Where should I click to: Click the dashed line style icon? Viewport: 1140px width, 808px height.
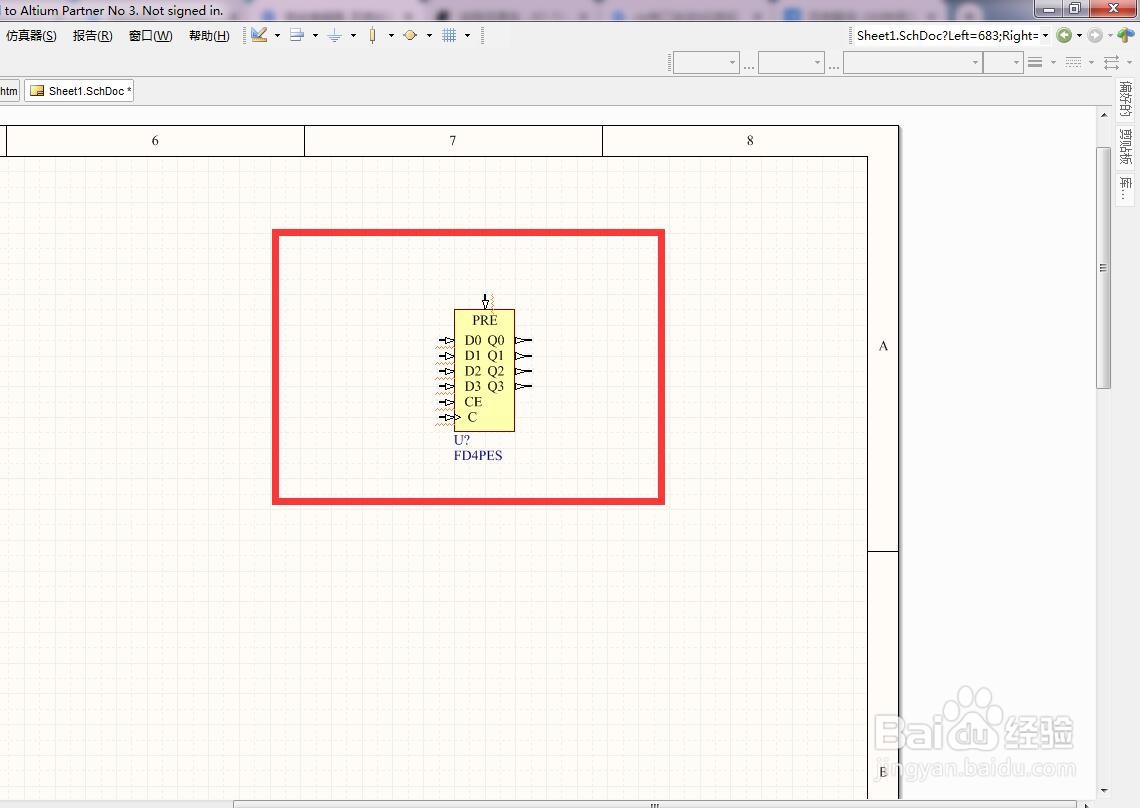coord(1073,63)
